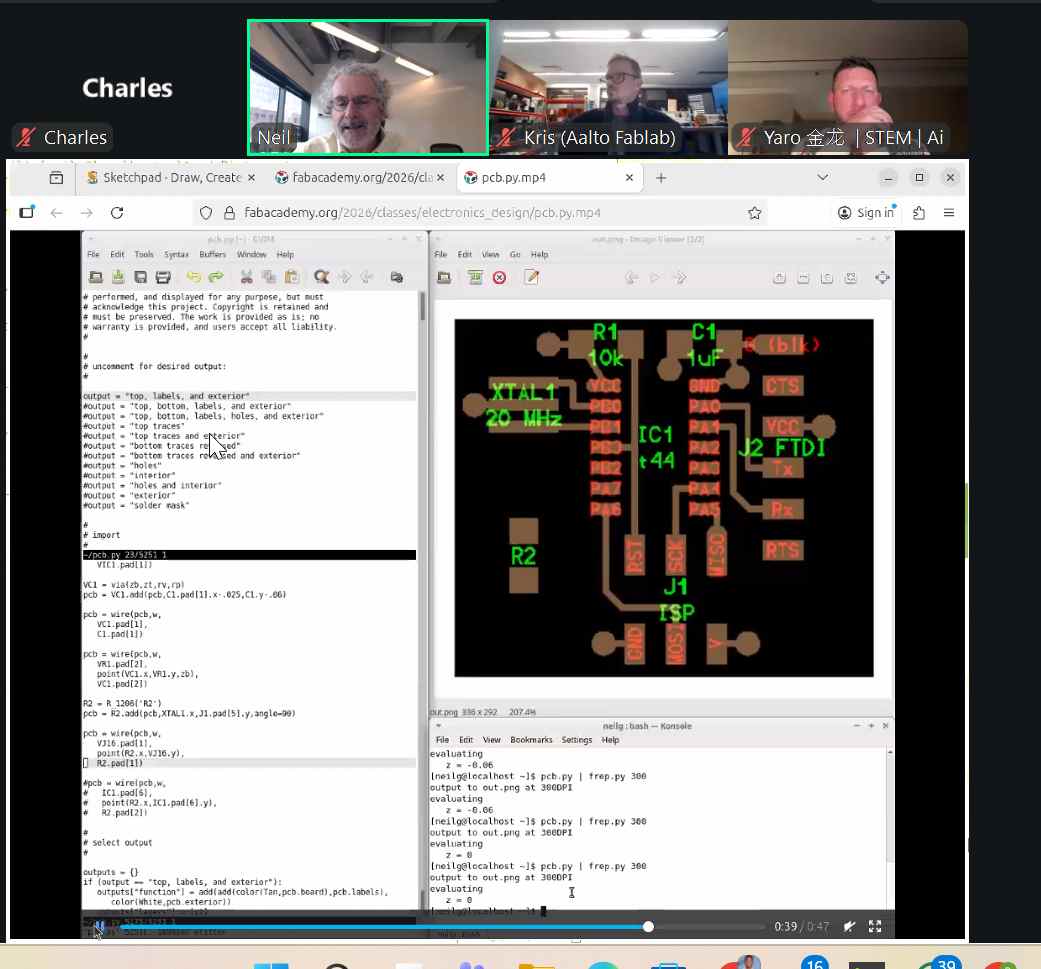
Task: Click the gvim paste clipboard icon
Action: 291,277
